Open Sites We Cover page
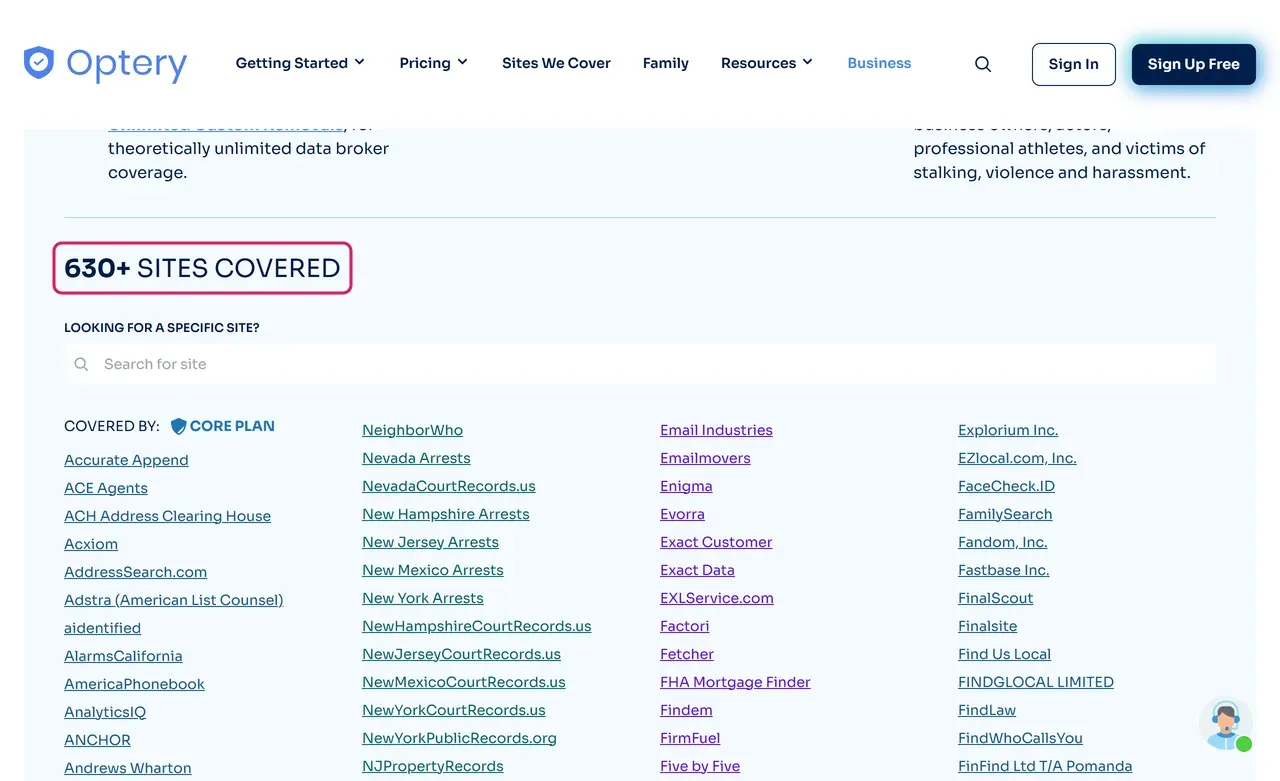 pyautogui.click(x=556, y=63)
